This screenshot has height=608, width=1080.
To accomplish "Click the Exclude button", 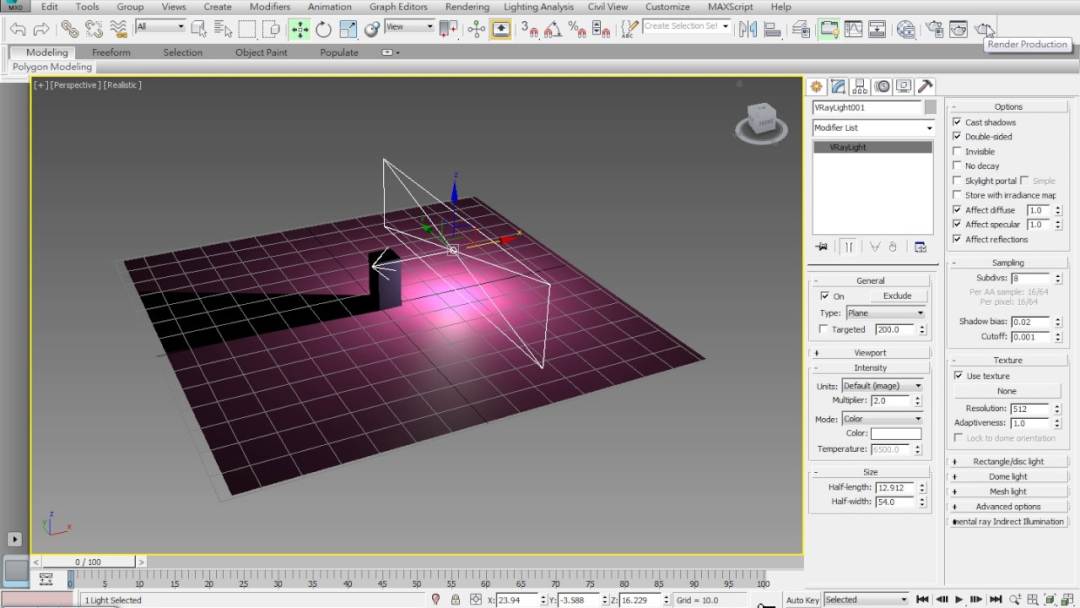I will tap(897, 296).
